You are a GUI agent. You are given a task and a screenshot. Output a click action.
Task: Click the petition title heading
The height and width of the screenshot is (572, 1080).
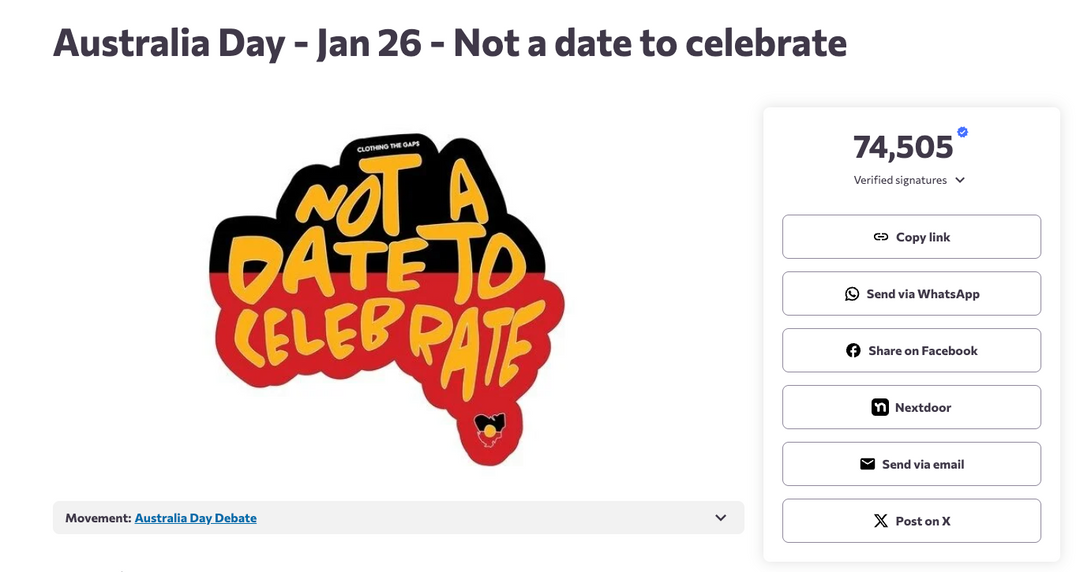point(450,43)
